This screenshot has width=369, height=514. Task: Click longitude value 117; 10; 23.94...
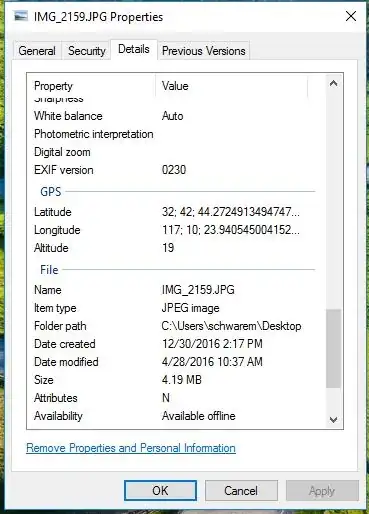(x=231, y=230)
